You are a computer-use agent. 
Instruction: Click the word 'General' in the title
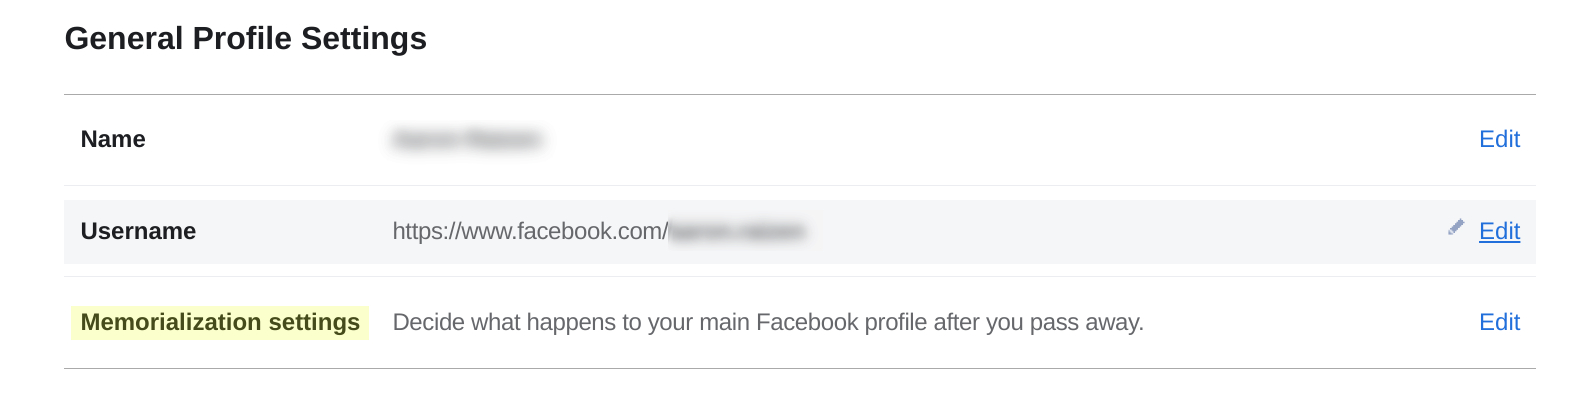pyautogui.click(x=125, y=38)
